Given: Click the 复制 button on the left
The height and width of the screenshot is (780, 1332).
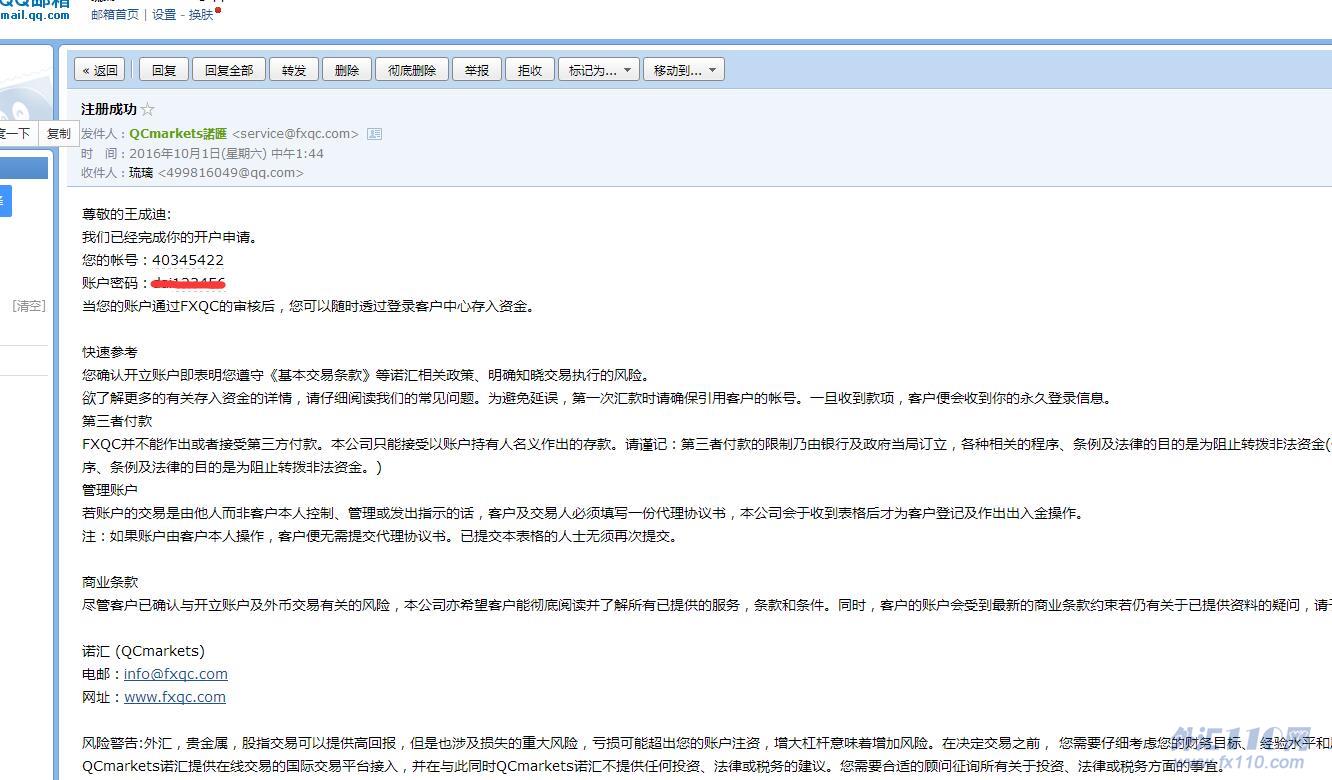Looking at the screenshot, I should (59, 133).
